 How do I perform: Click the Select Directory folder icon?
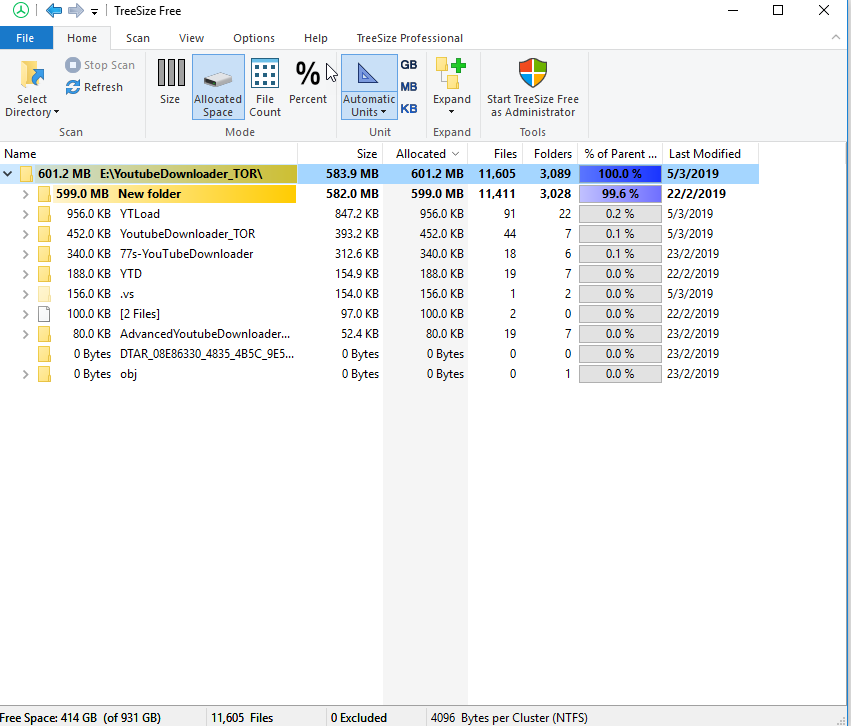[x=32, y=74]
